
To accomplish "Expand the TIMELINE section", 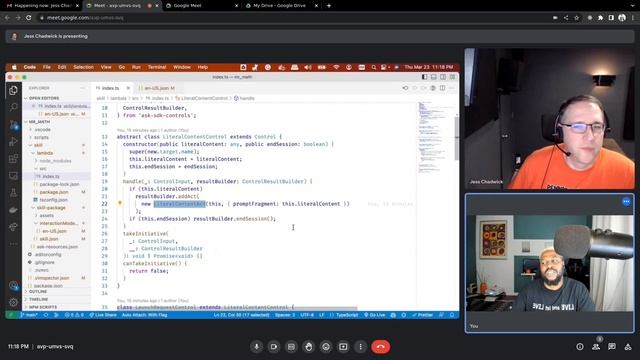I will pyautogui.click(x=38, y=299).
